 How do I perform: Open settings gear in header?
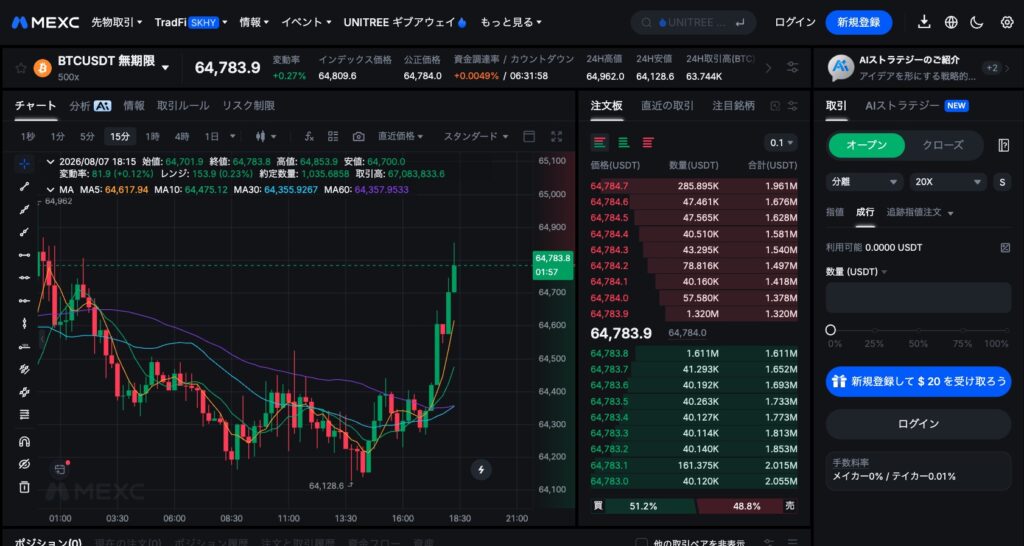click(1006, 23)
